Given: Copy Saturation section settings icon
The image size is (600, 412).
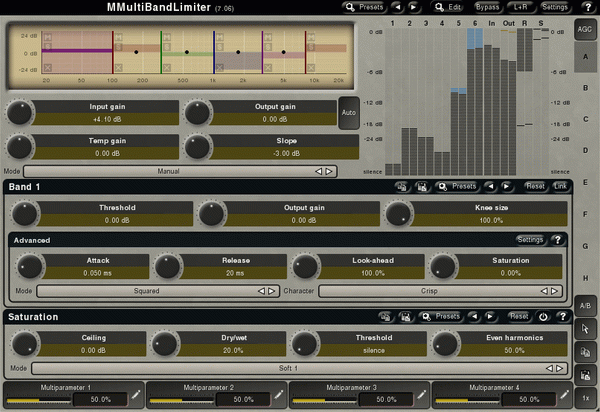Looking at the screenshot, I should pos(386,317).
